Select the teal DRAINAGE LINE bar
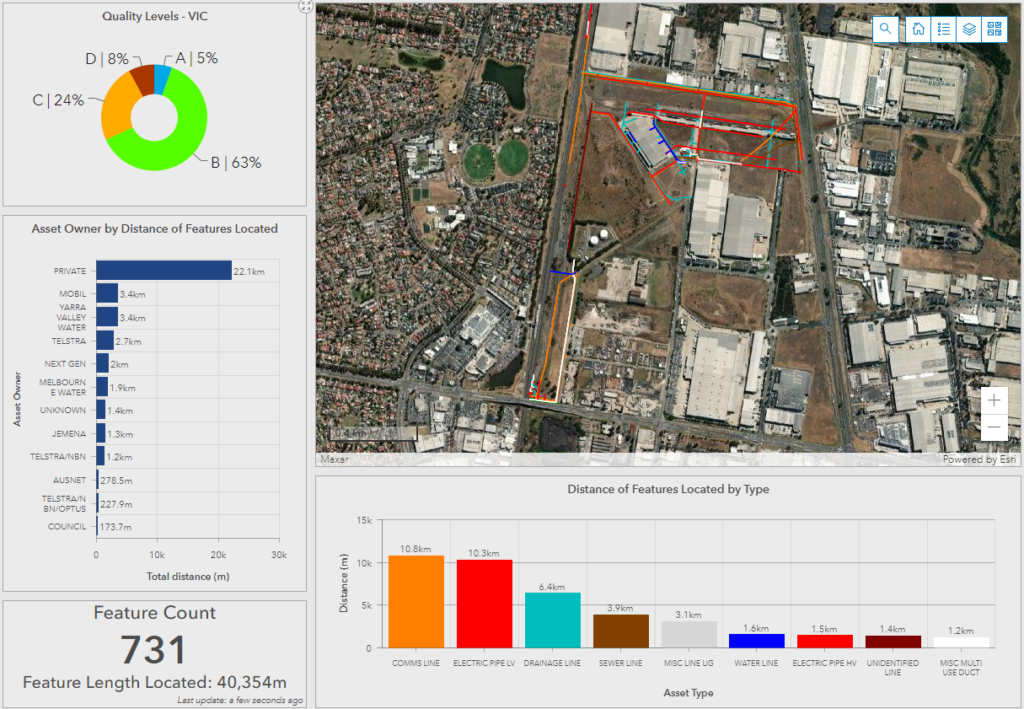Screen dimensions: 1024x709 pyautogui.click(x=552, y=620)
